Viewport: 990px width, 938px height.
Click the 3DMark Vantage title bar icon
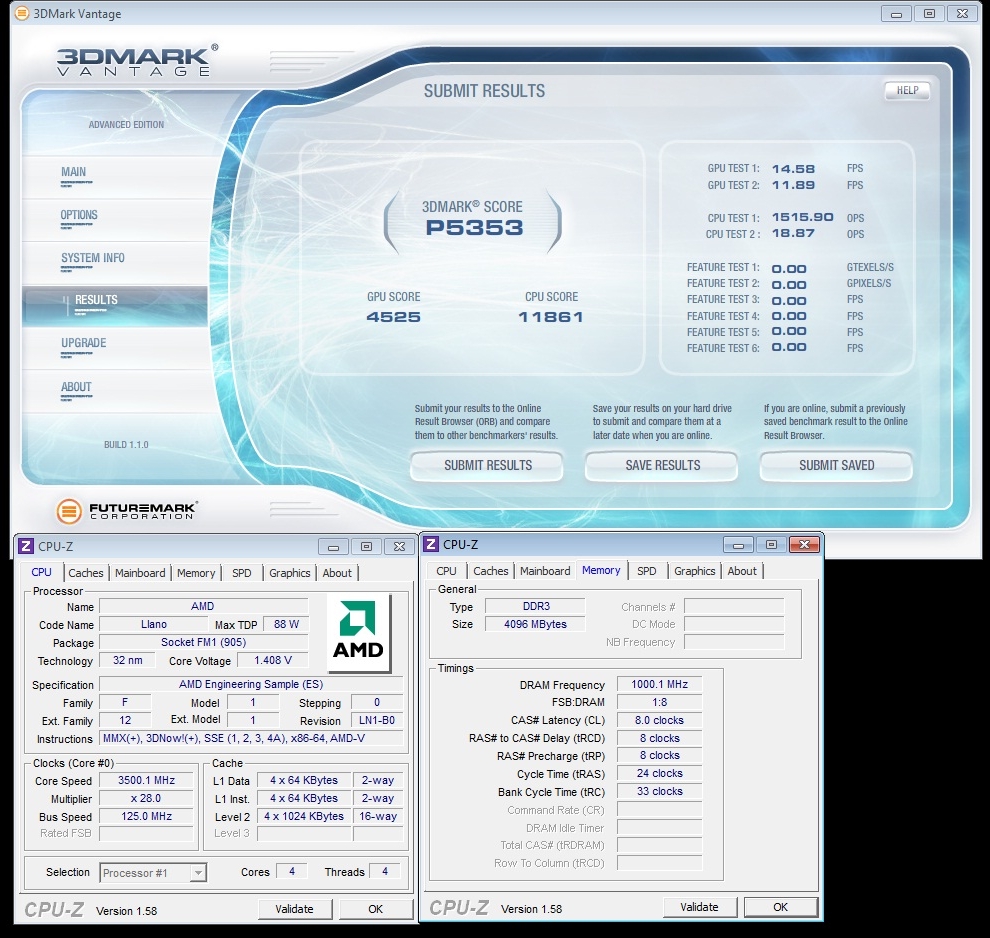(x=22, y=13)
